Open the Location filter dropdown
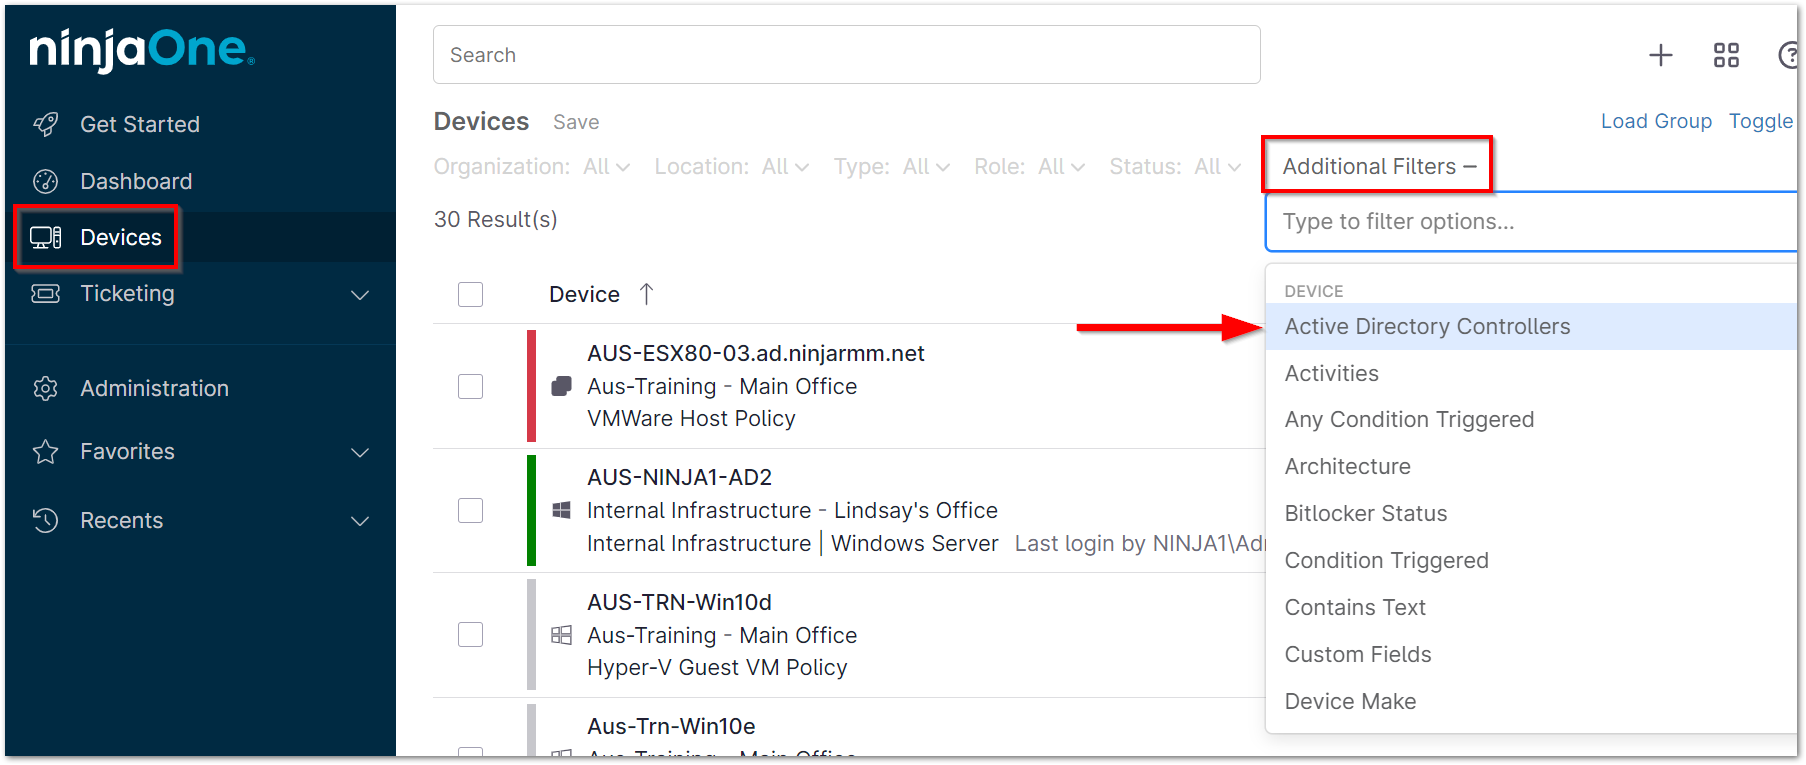The image size is (1806, 765). pyautogui.click(x=732, y=167)
